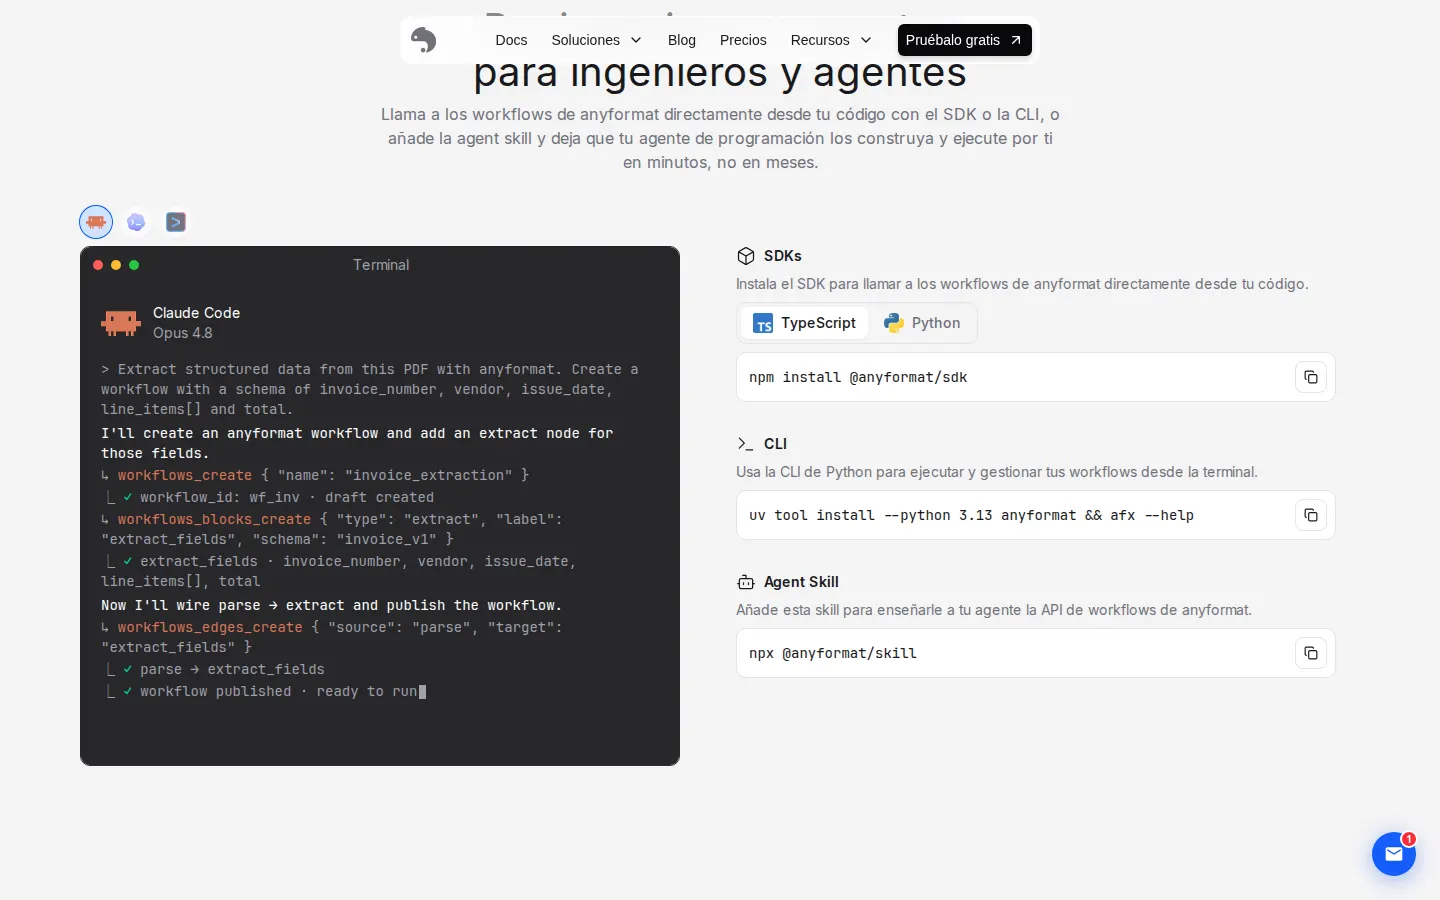Viewport: 1440px width, 900px height.
Task: Click the 'workflow published · ready to run' line
Action: tap(278, 691)
